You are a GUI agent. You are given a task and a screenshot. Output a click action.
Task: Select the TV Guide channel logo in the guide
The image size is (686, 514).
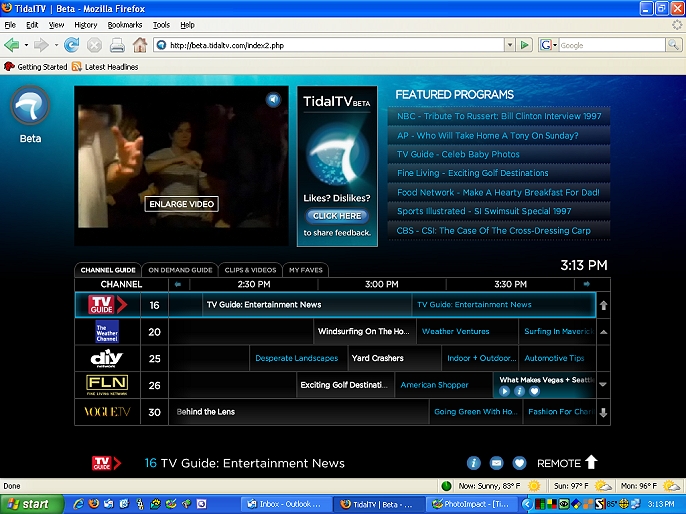(x=108, y=305)
